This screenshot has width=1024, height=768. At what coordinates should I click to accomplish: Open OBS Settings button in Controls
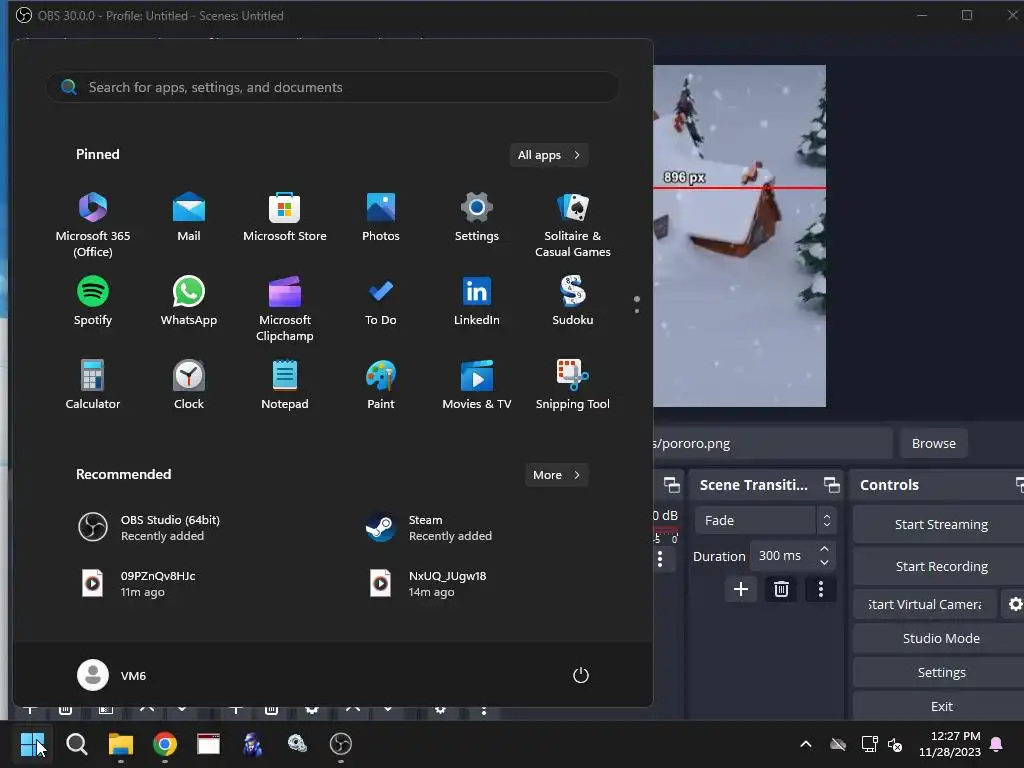[x=940, y=672]
